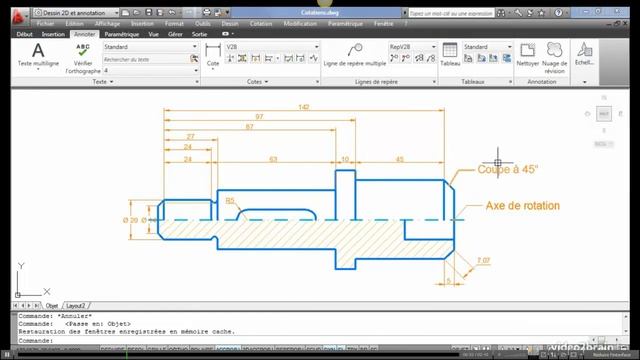Click the add leader icon under RepV2B
The image size is (640, 360).
(394, 58)
